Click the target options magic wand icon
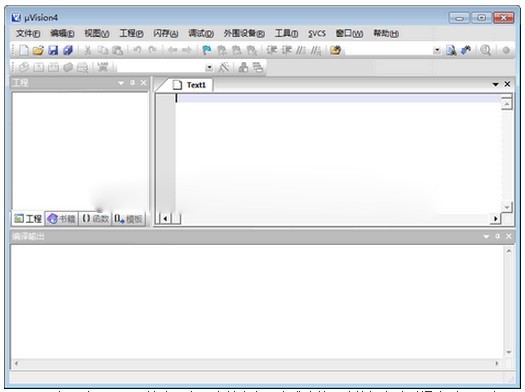This screenshot has width=525, height=392. tap(224, 67)
